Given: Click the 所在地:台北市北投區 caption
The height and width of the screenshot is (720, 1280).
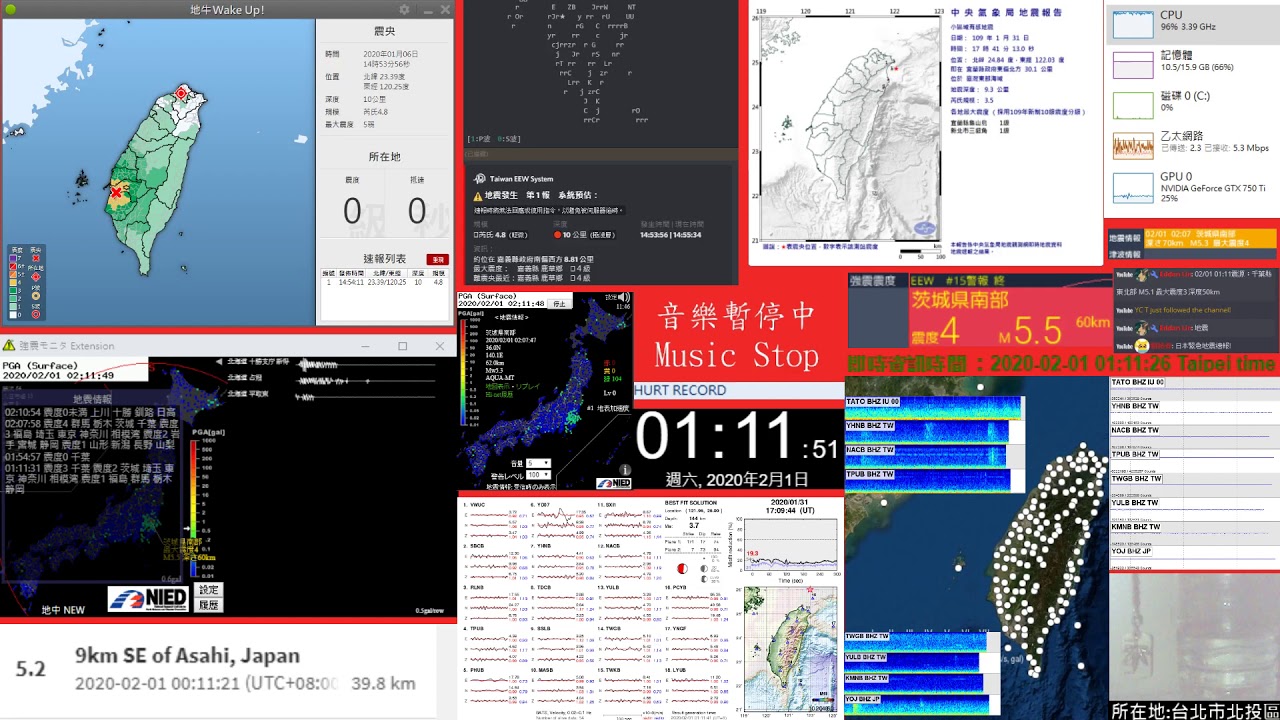Looking at the screenshot, I should pyautogui.click(x=1193, y=711).
